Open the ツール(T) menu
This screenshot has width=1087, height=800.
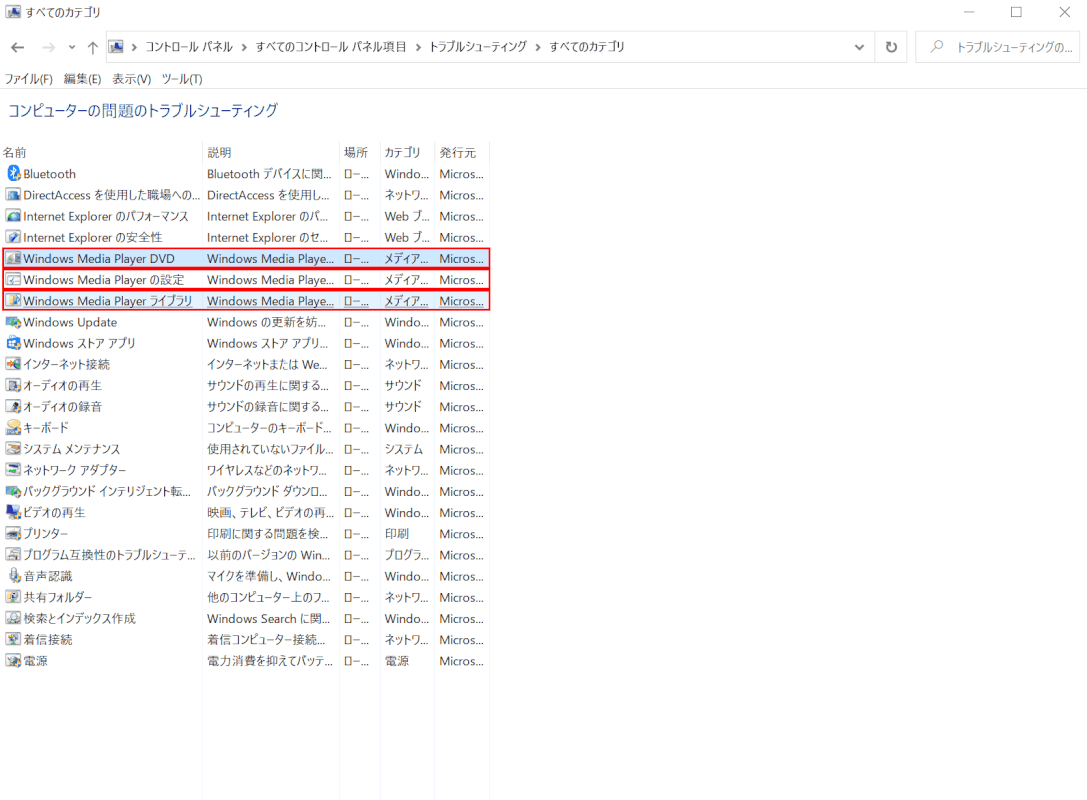(x=182, y=79)
